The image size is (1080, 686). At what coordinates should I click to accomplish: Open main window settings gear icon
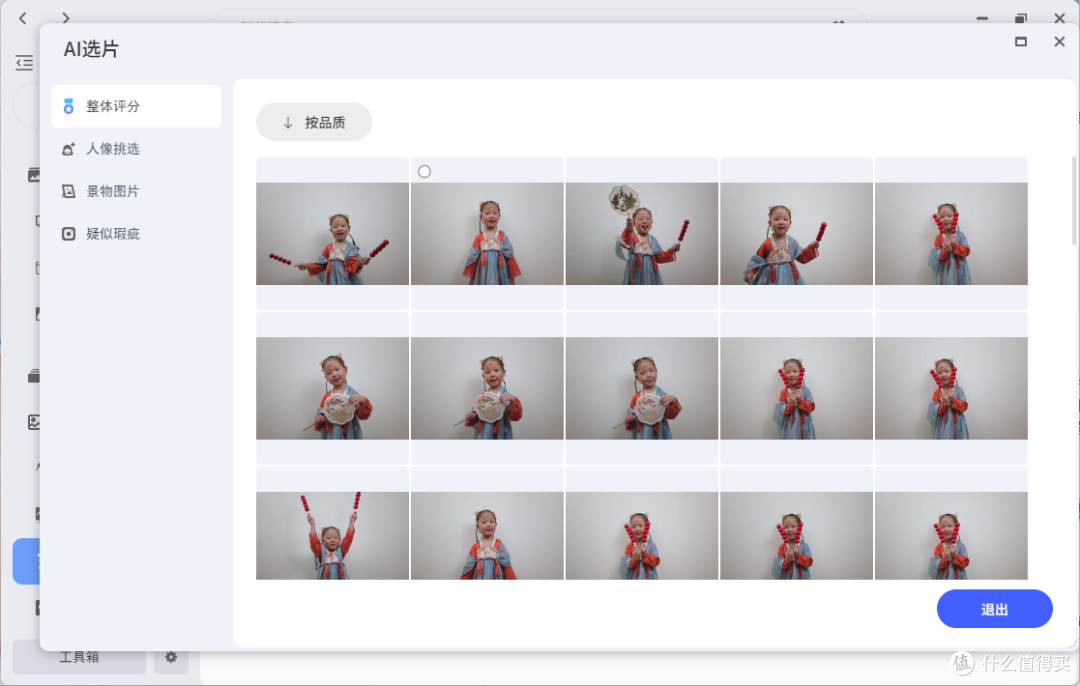(171, 657)
